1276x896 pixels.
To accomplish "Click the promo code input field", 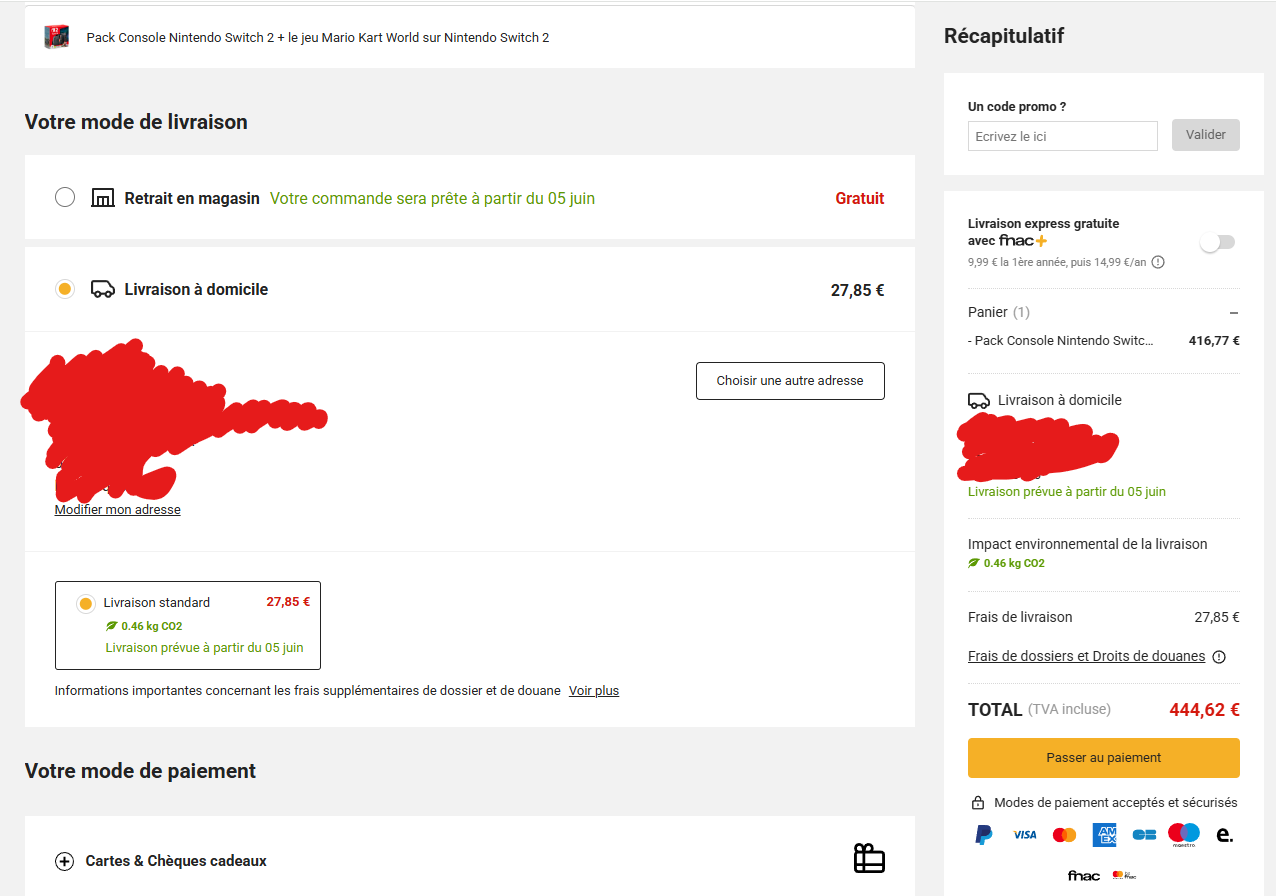I will point(1063,136).
